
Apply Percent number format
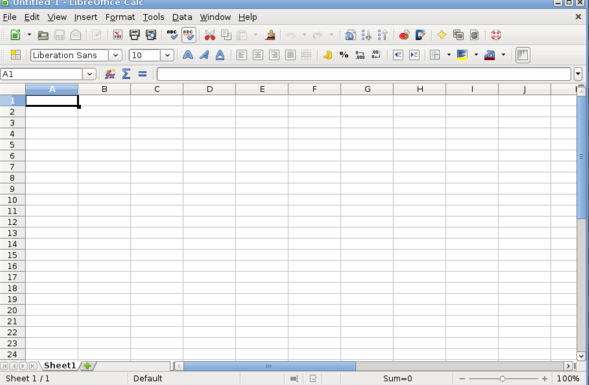344,55
